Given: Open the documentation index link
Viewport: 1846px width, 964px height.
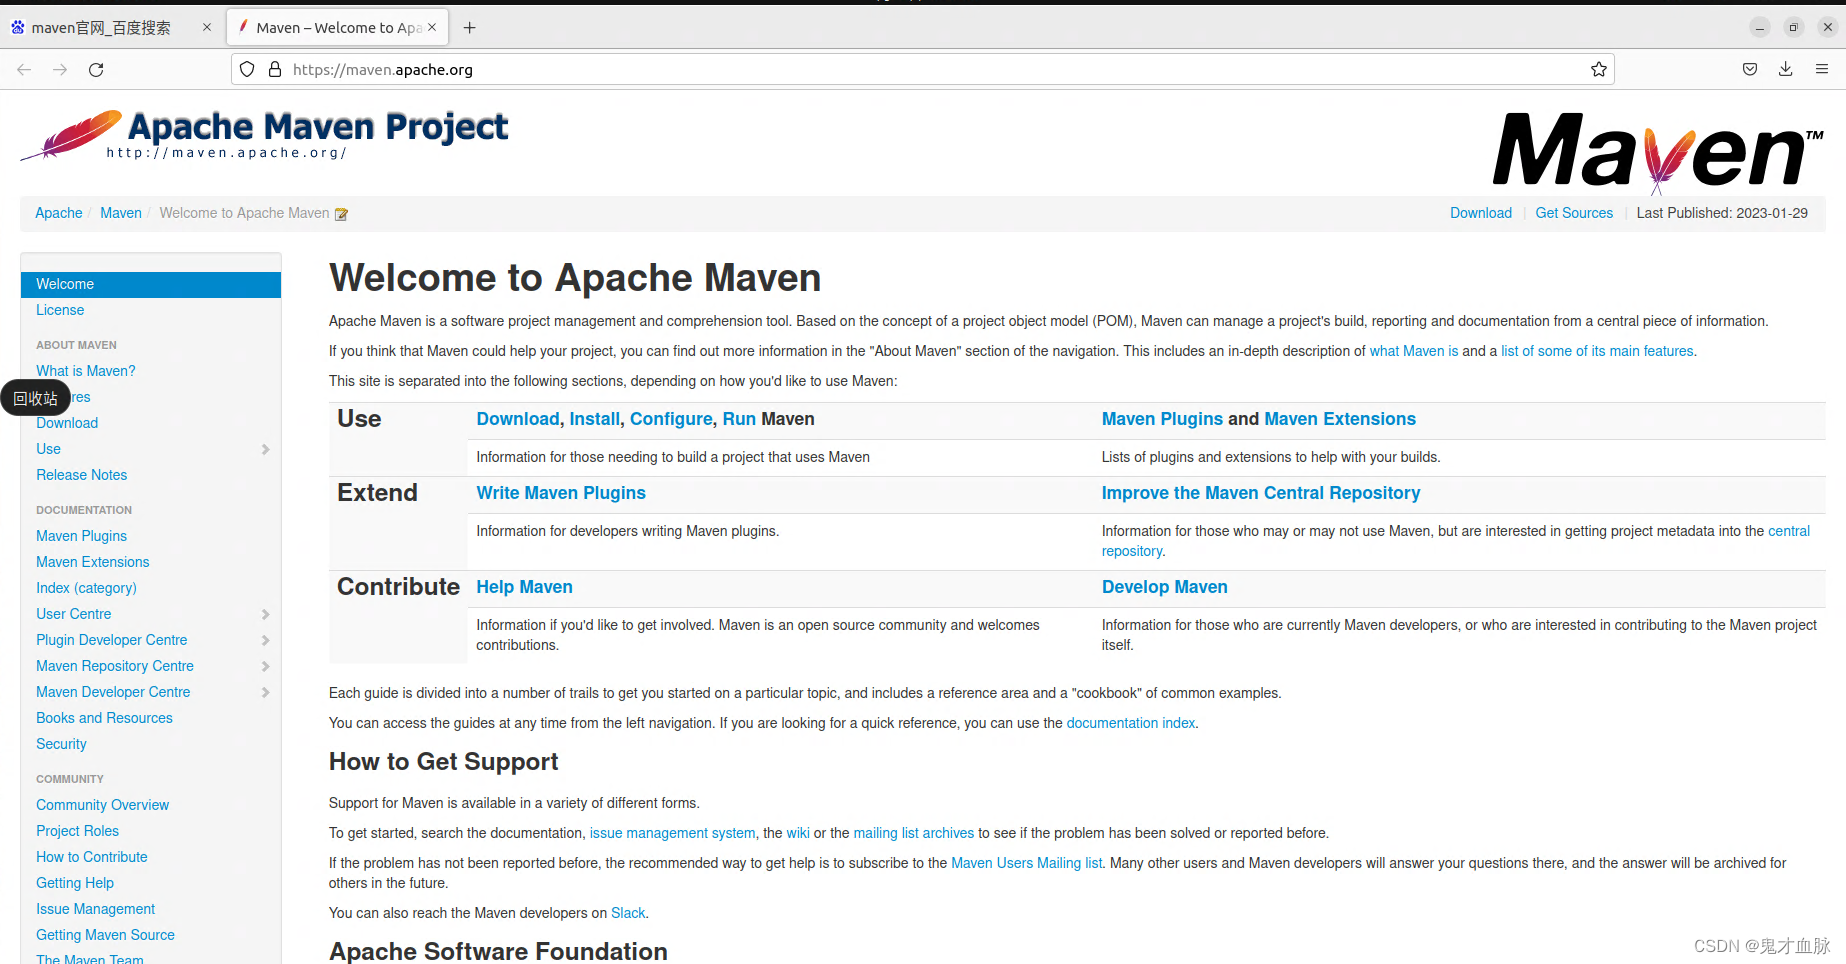Looking at the screenshot, I should [1131, 723].
